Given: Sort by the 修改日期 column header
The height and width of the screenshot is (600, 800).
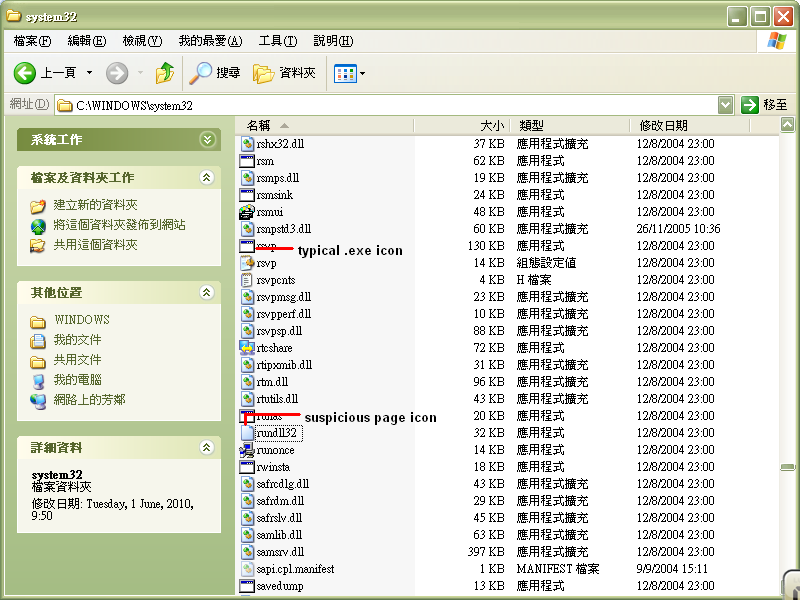Looking at the screenshot, I should click(x=689, y=126).
